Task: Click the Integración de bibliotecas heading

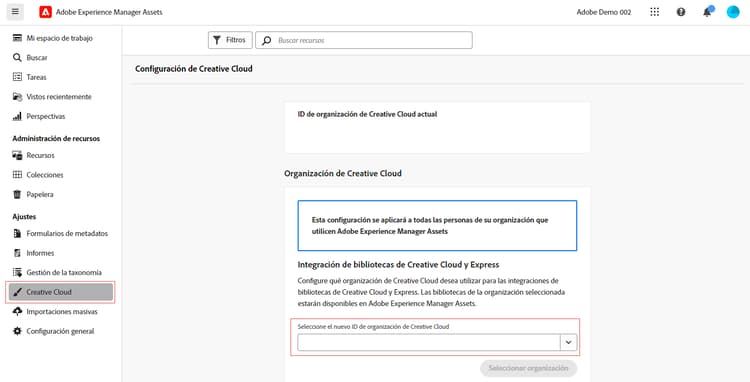Action: (x=398, y=264)
